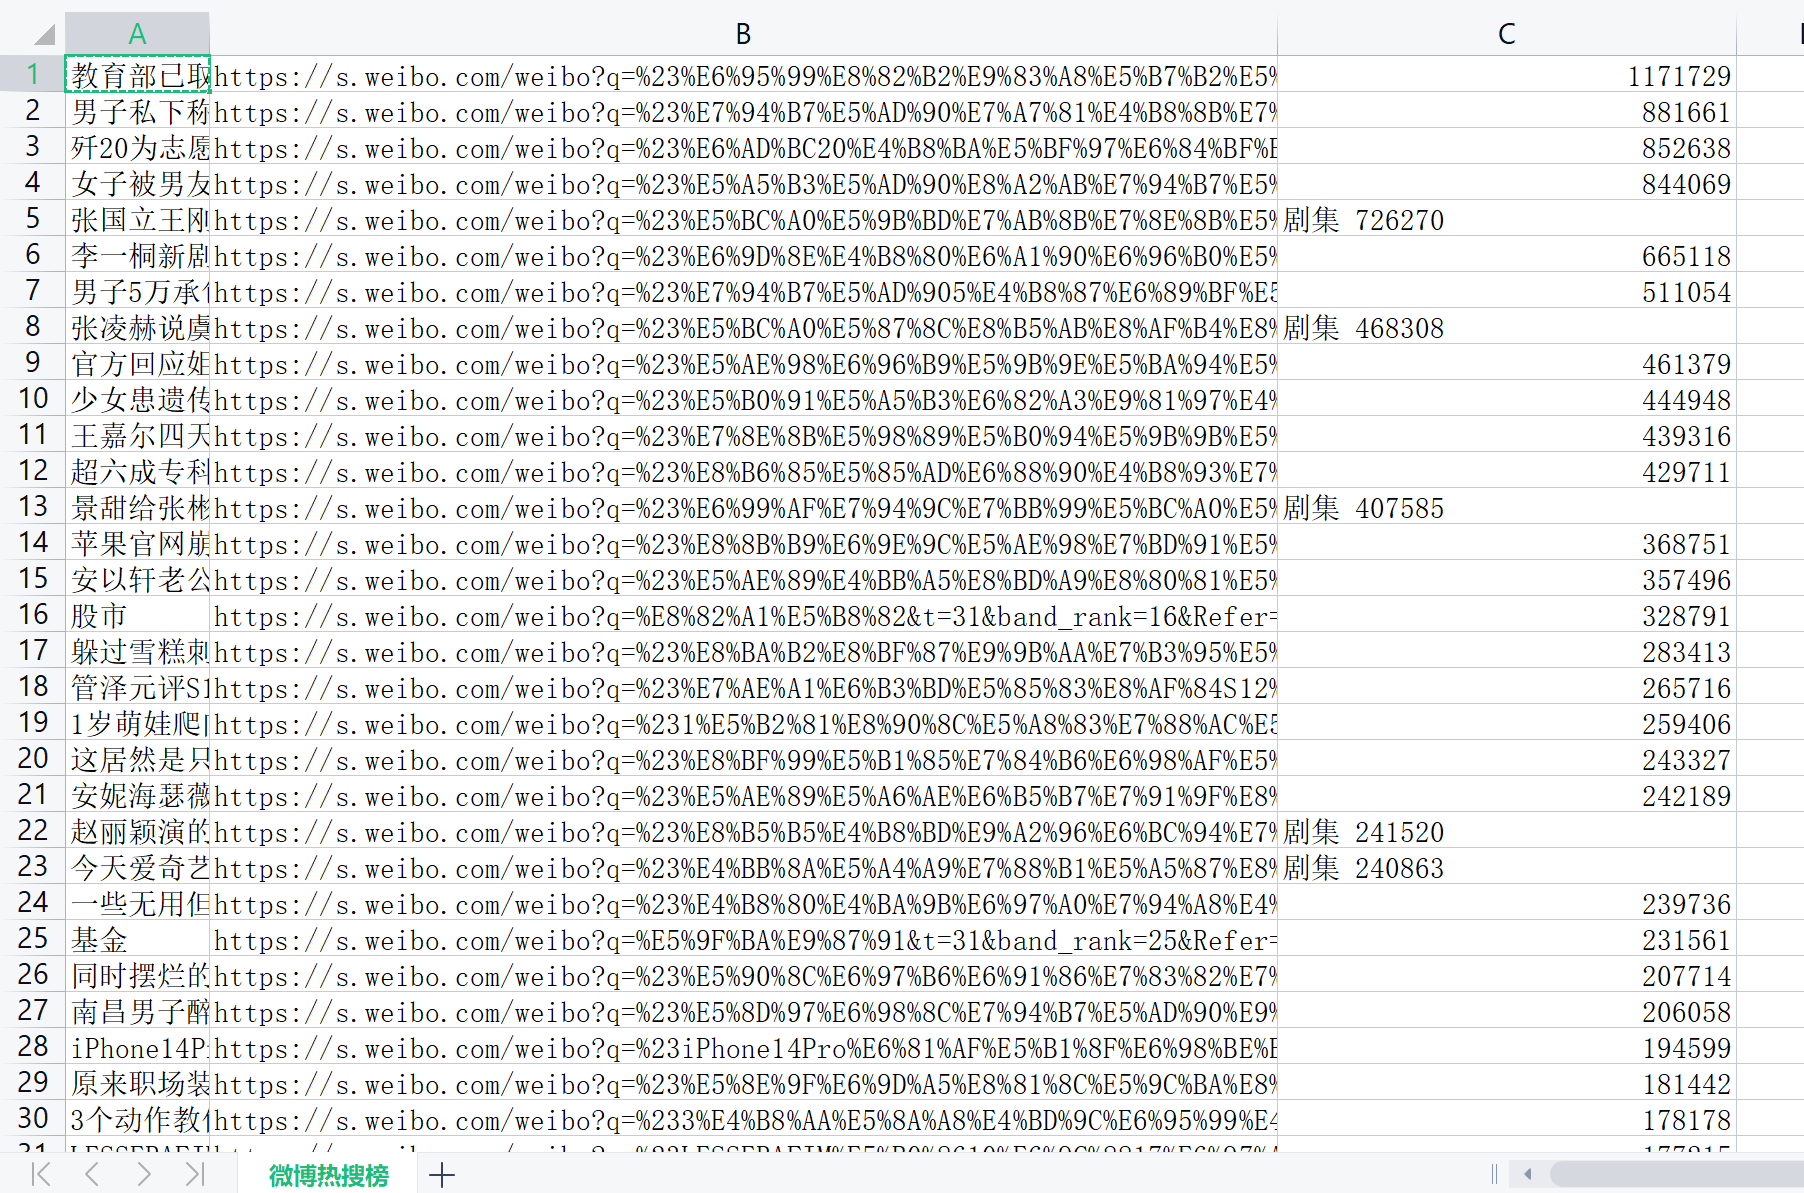Click cell with value 1171729
Screen dimensions: 1804x1193
1506,75
